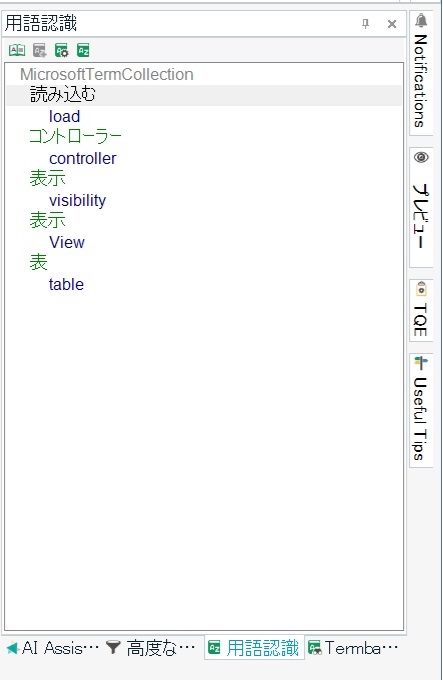
Task: Select the target term controller
Action: 82,158
